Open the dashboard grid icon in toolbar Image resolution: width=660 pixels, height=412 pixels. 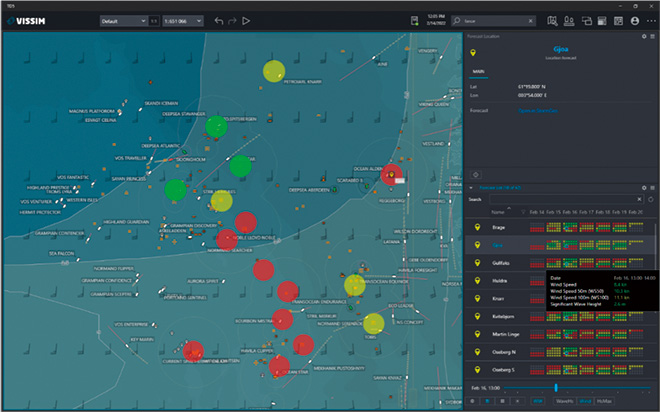pos(618,21)
